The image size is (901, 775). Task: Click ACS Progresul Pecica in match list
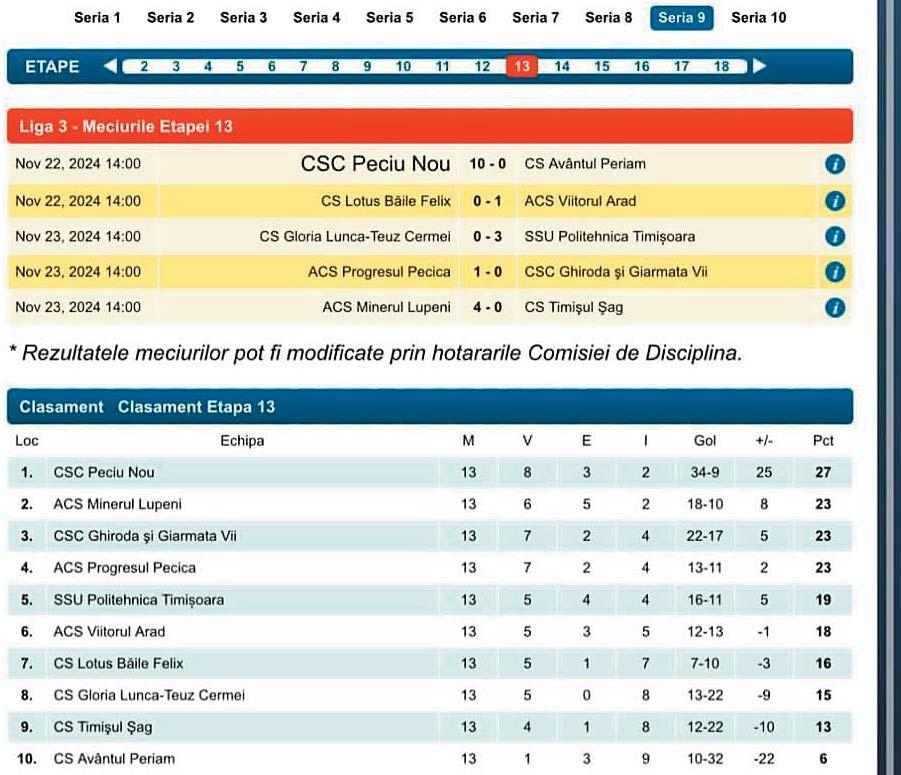click(x=379, y=272)
